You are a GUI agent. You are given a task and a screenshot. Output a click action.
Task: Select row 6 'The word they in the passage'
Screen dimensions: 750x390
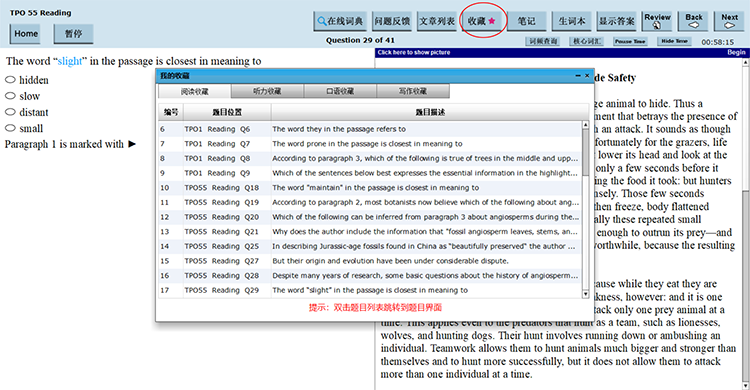(x=370, y=129)
